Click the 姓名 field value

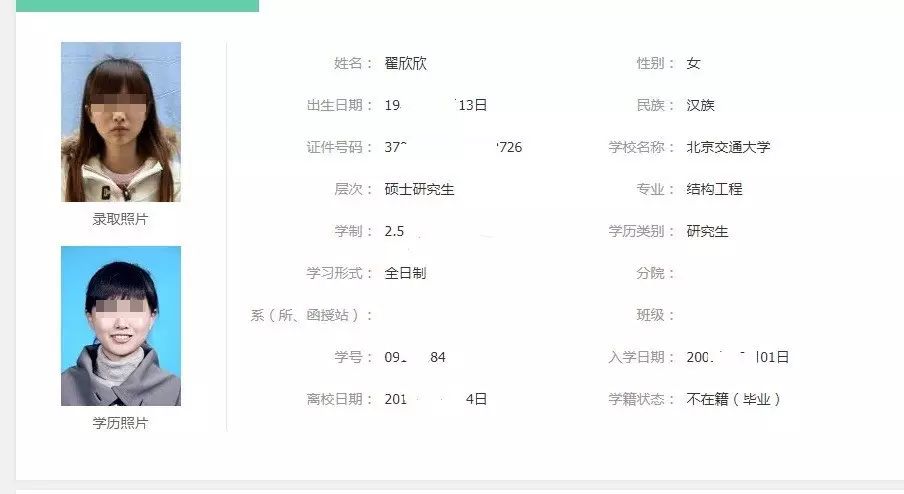(405, 63)
